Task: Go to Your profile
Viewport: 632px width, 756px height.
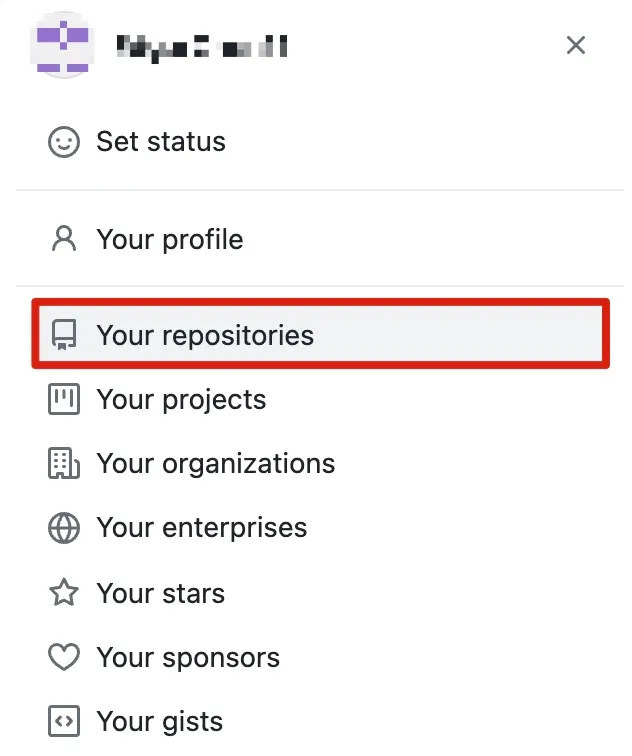Action: [x=170, y=240]
